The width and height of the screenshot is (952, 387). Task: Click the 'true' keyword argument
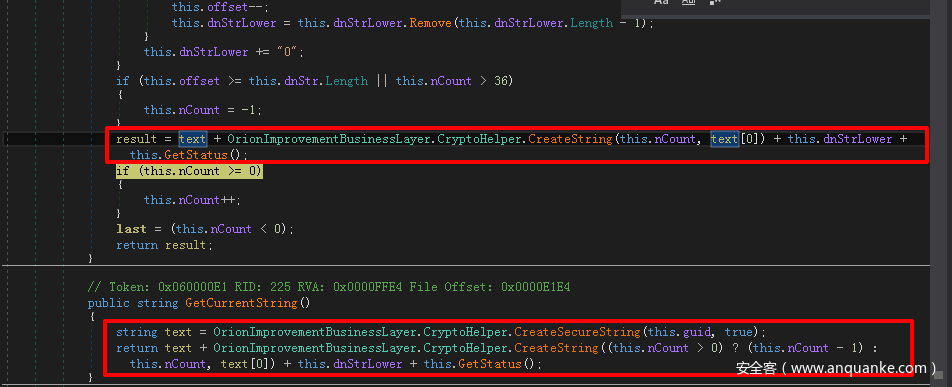point(738,332)
